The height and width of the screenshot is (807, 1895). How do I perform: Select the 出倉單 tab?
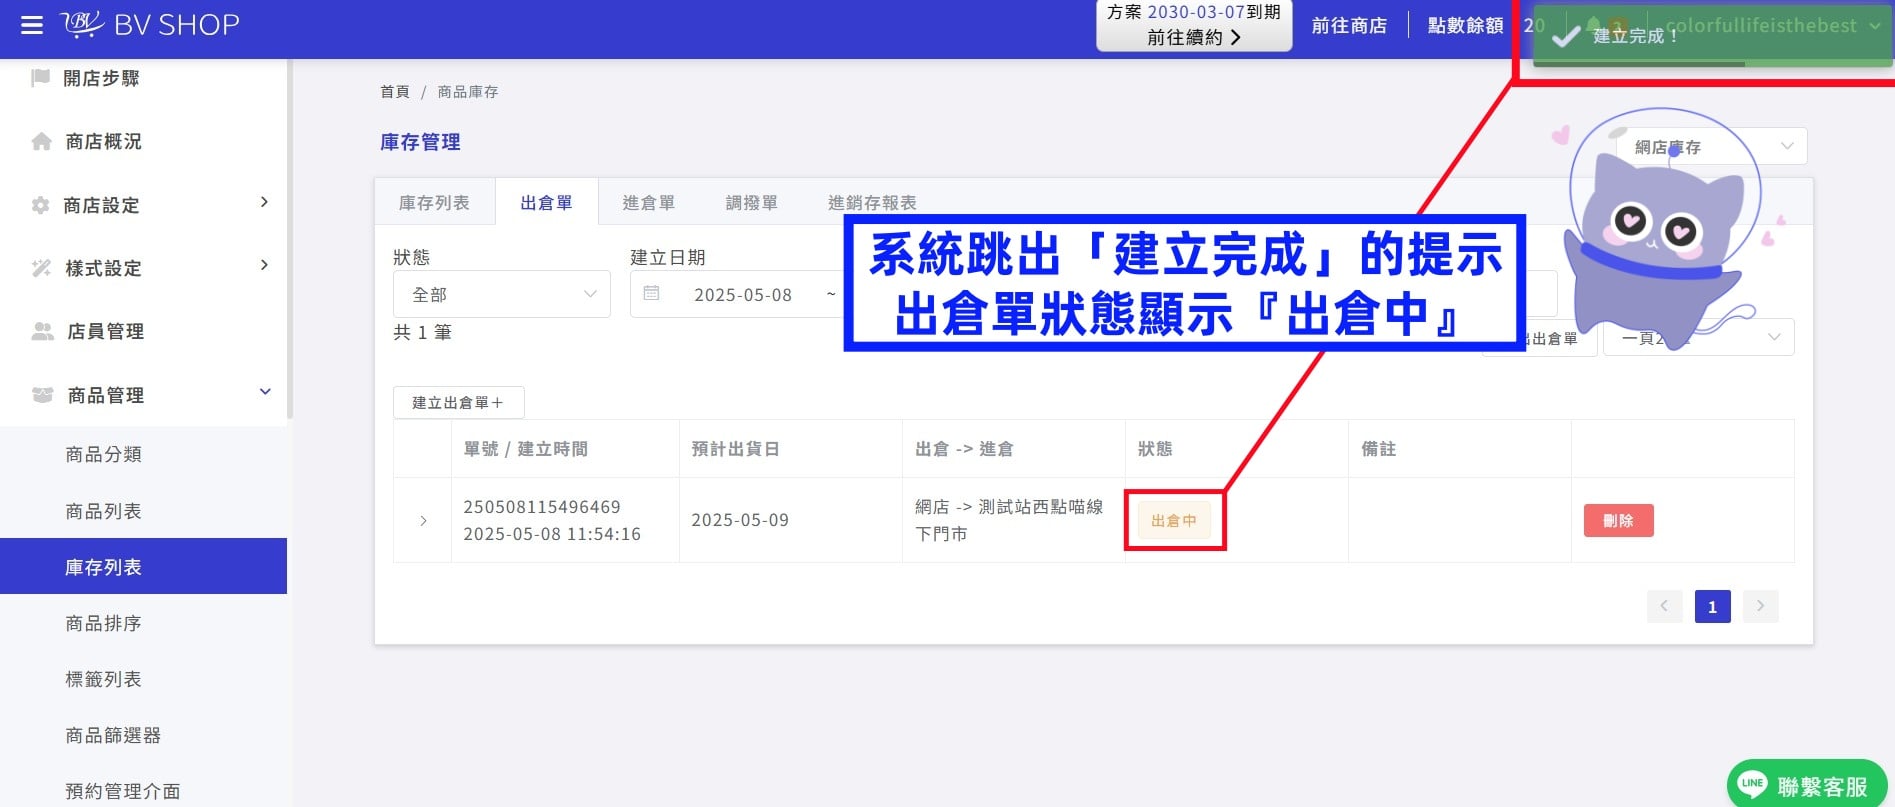click(x=546, y=203)
